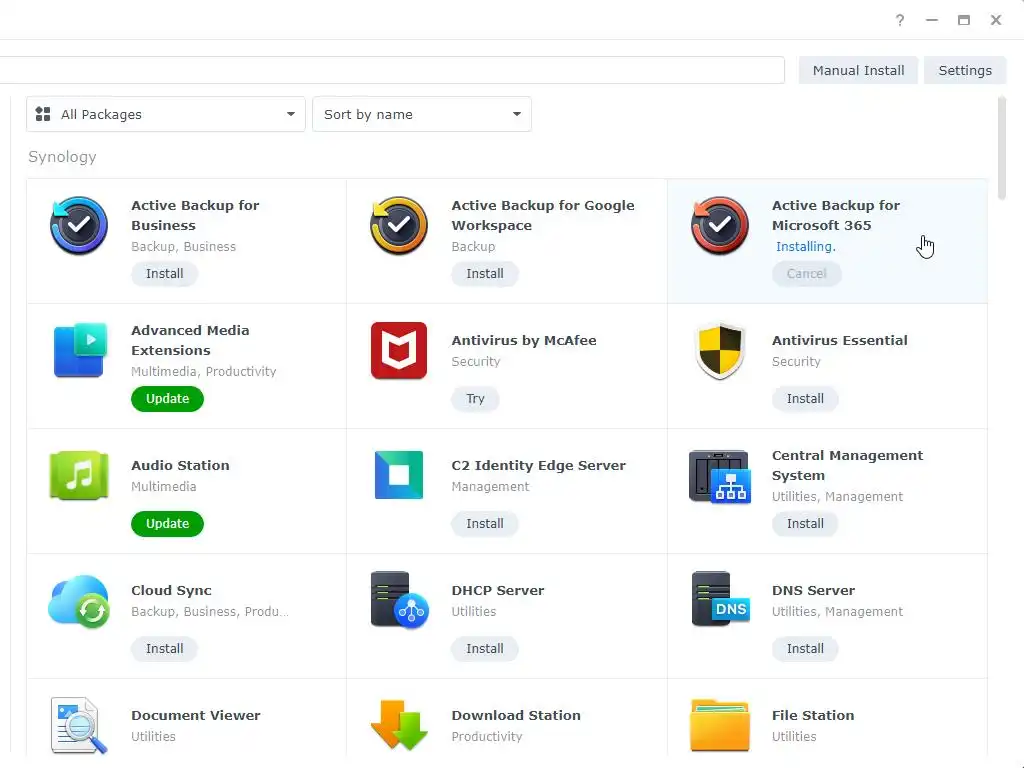Click the Antivirus by McAfee title
This screenshot has width=1024, height=768.
[x=524, y=340]
